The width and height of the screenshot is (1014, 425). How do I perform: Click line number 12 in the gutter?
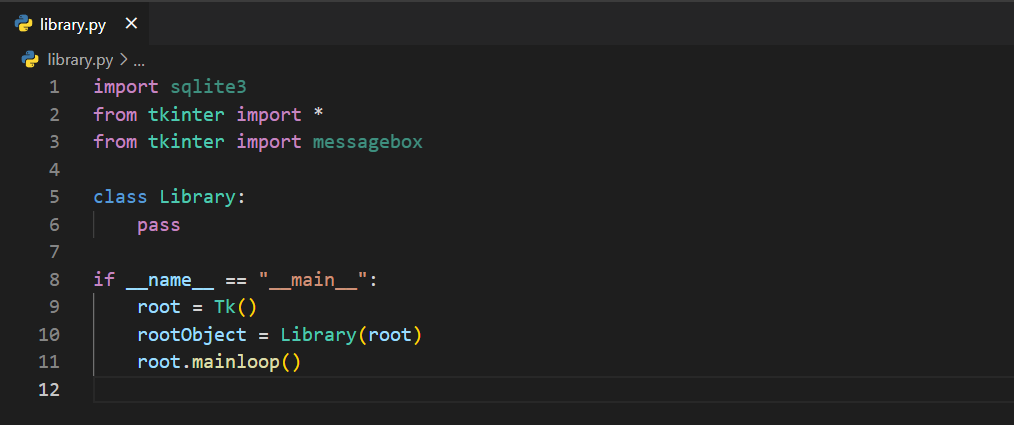[x=49, y=389]
